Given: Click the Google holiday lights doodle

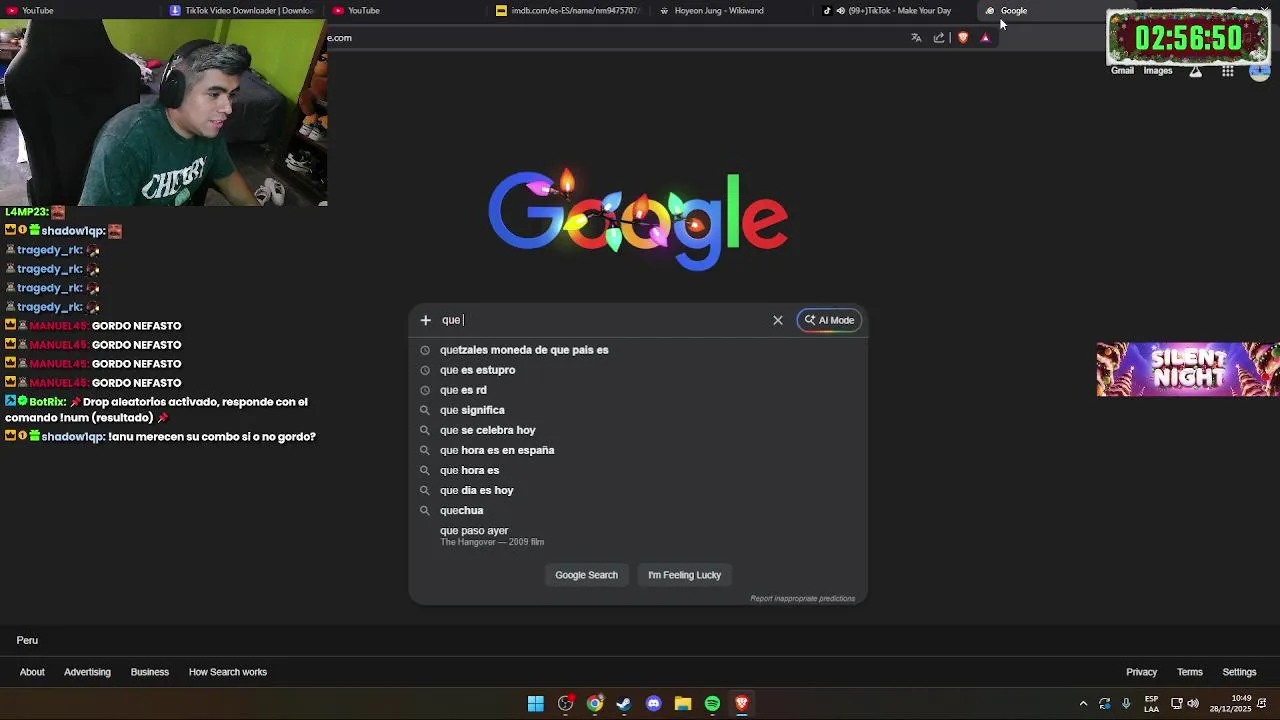Looking at the screenshot, I should (x=638, y=220).
